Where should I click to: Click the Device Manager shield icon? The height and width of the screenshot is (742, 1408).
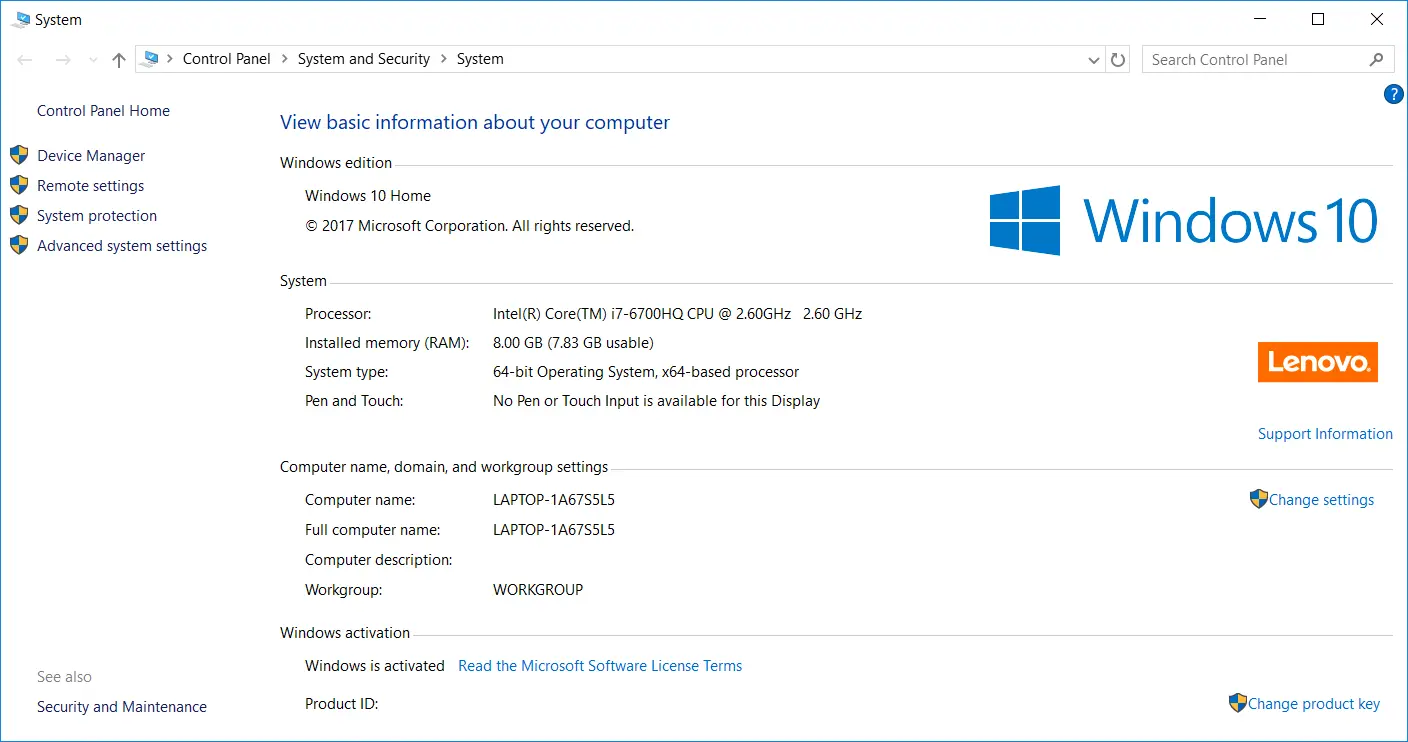tap(19, 155)
